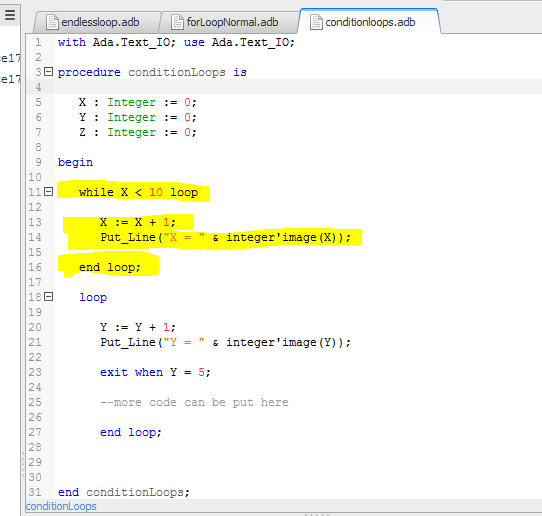Click line number 31 in the gutter
This screenshot has height=516, width=542.
tap(35, 492)
